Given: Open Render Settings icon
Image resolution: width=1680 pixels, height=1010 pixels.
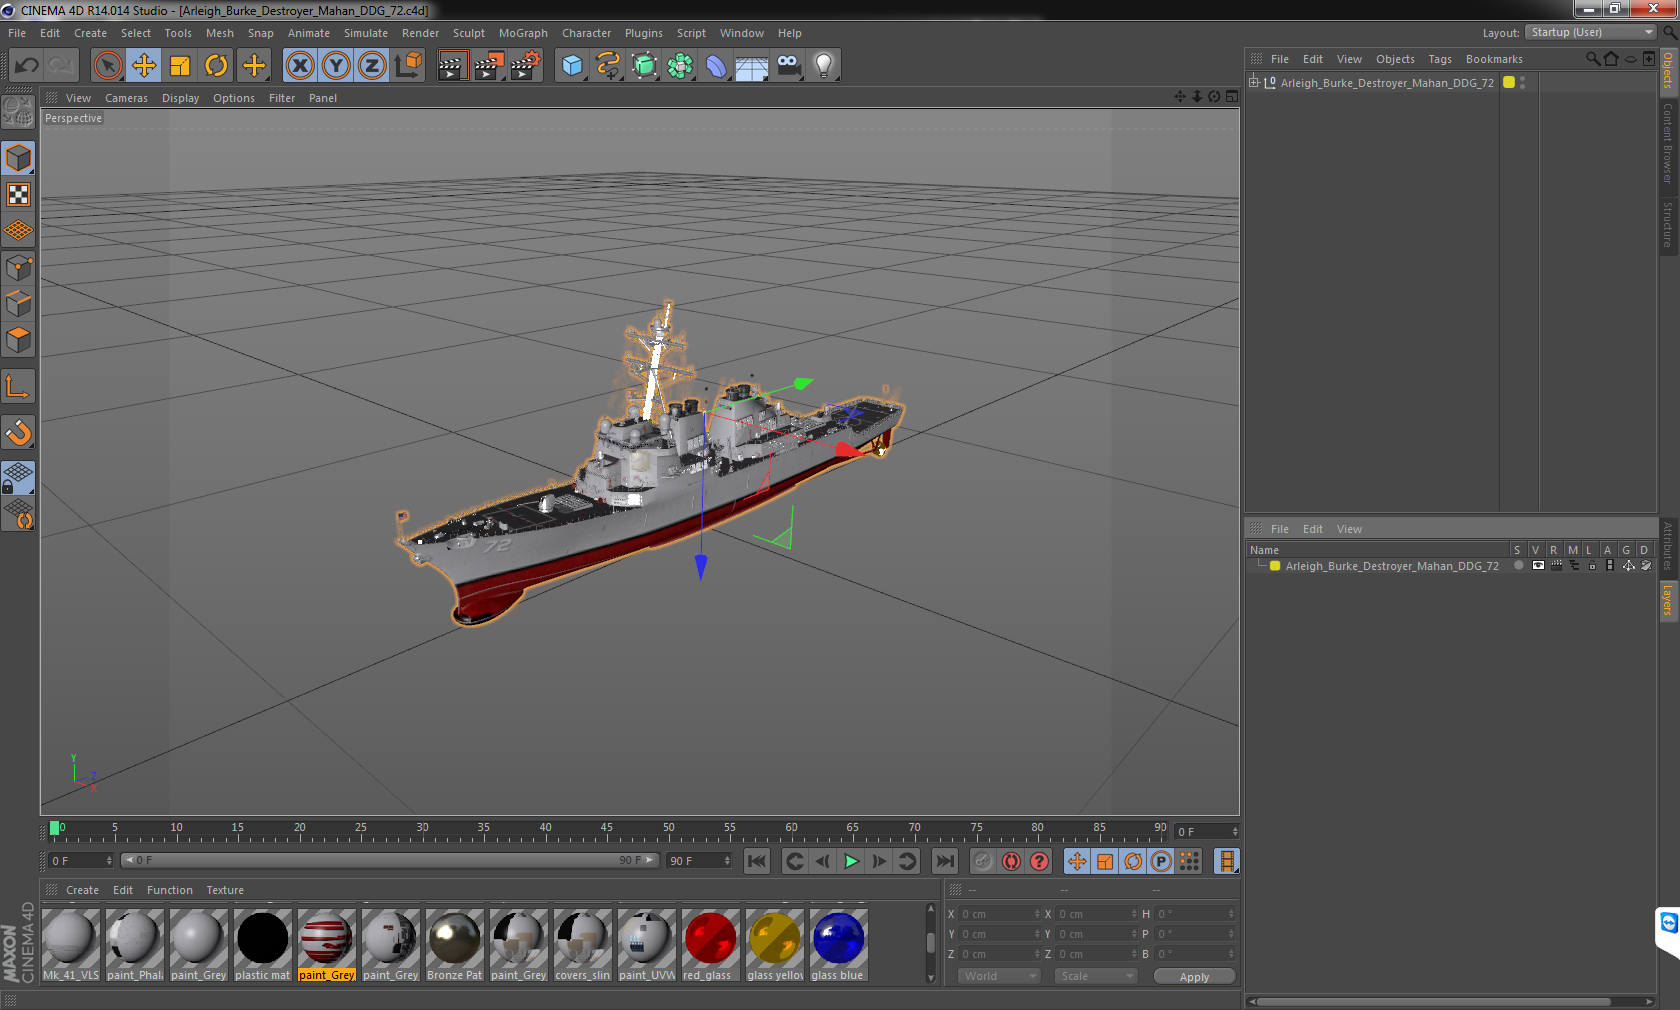Looking at the screenshot, I should pos(526,66).
